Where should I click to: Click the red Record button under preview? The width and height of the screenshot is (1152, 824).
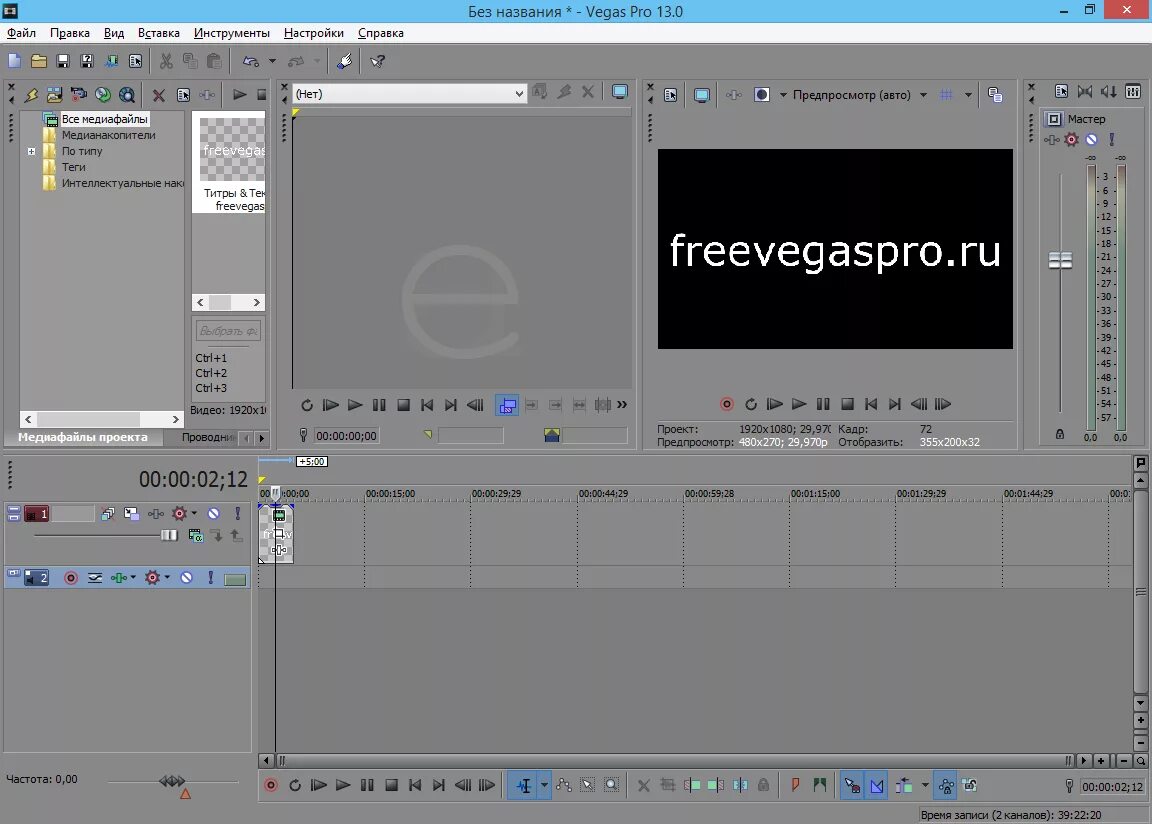click(727, 404)
